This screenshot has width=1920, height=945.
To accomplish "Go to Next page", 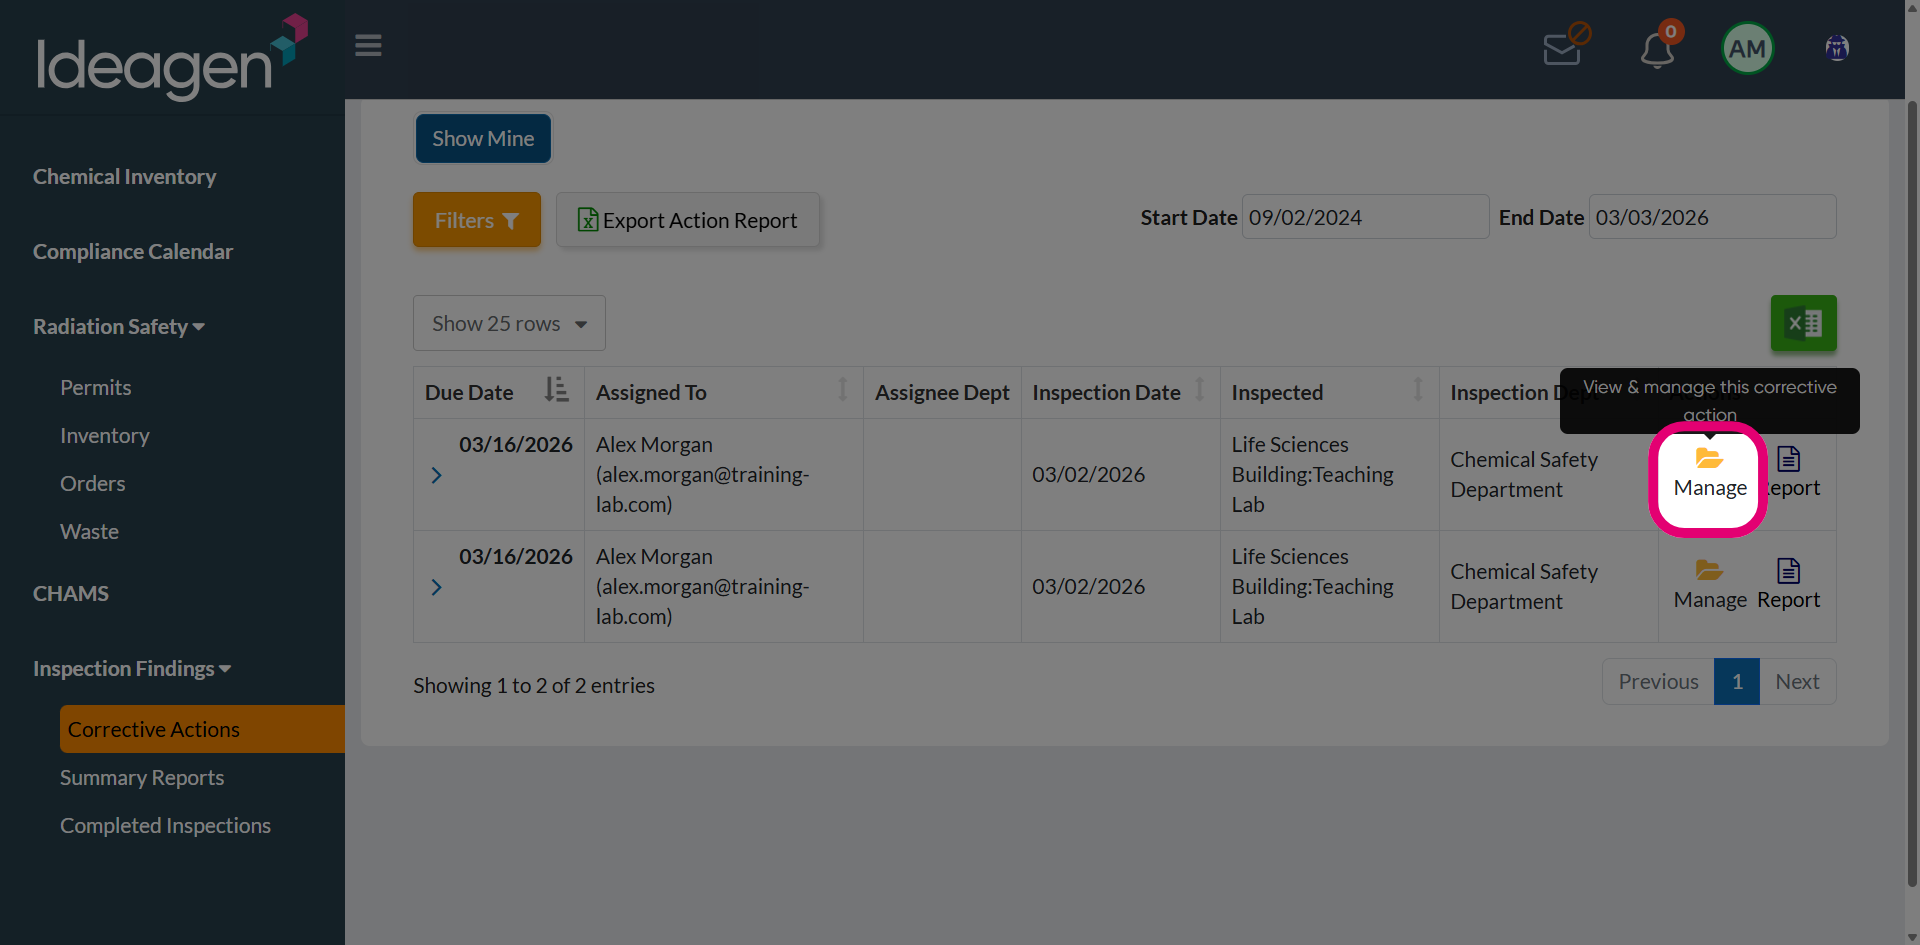I will 1797,681.
